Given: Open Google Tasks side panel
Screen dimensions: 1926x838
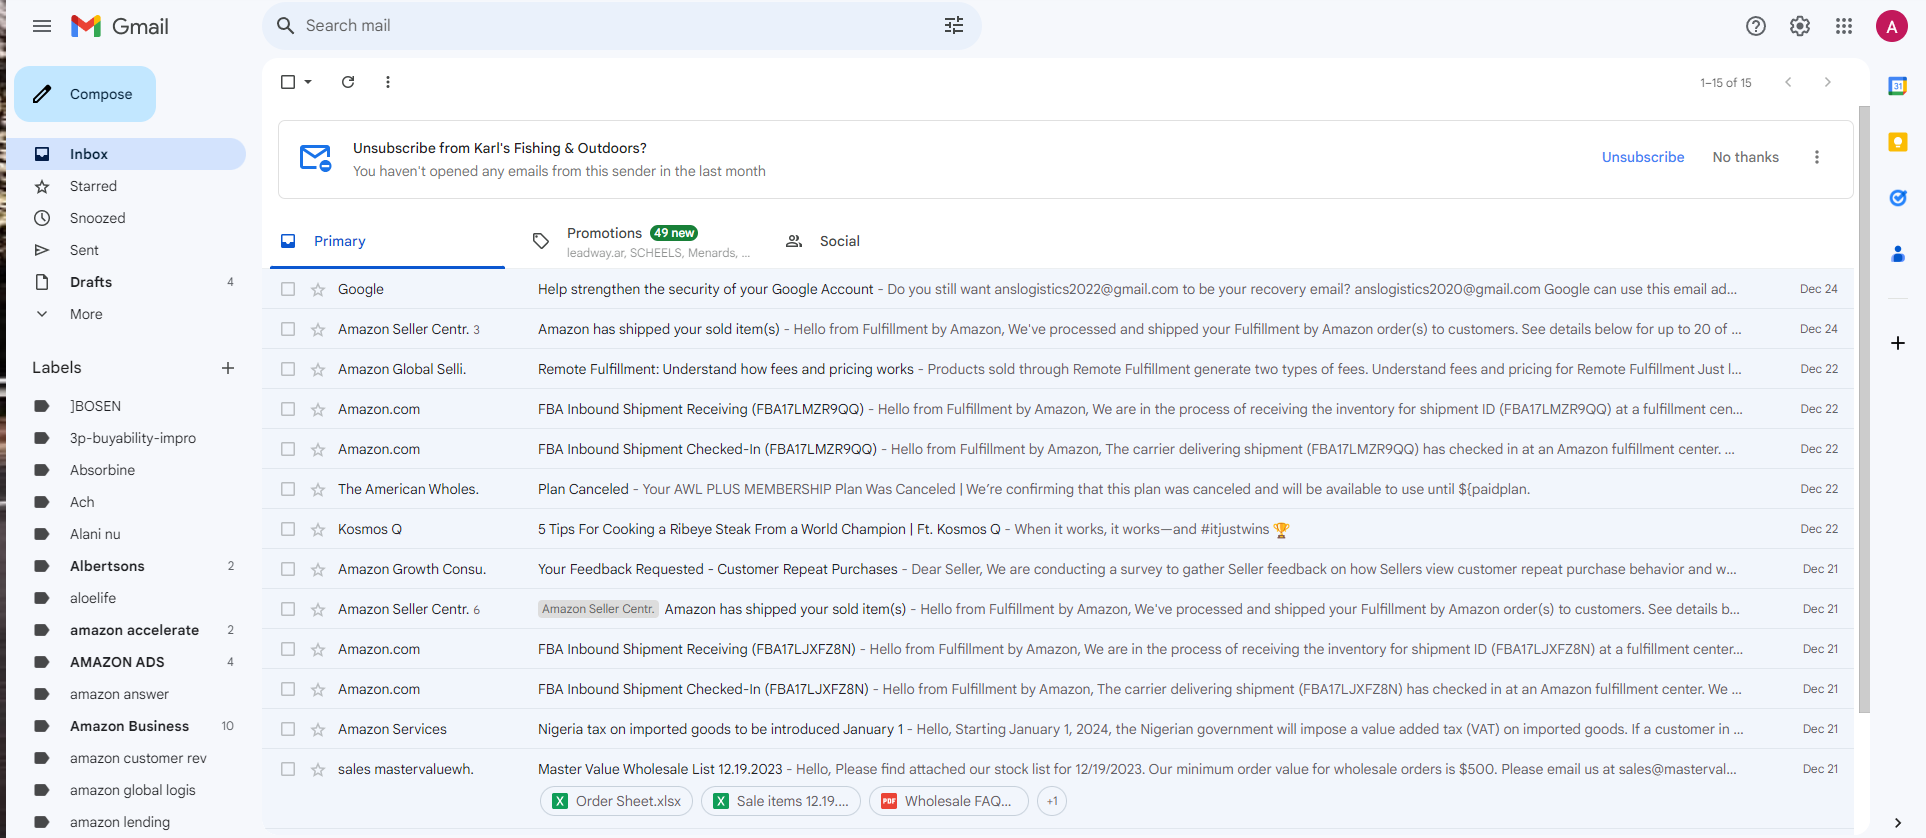Looking at the screenshot, I should (1897, 198).
